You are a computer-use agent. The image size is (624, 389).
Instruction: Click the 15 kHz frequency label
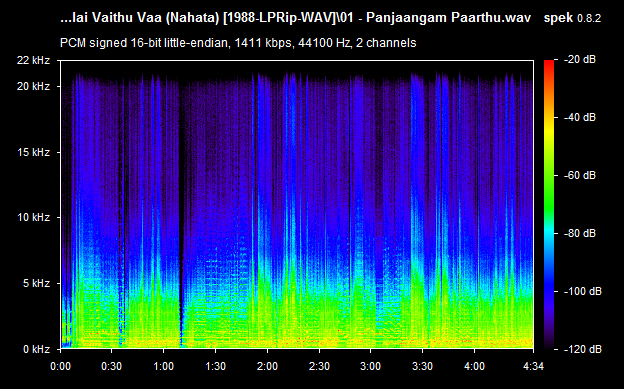point(33,152)
